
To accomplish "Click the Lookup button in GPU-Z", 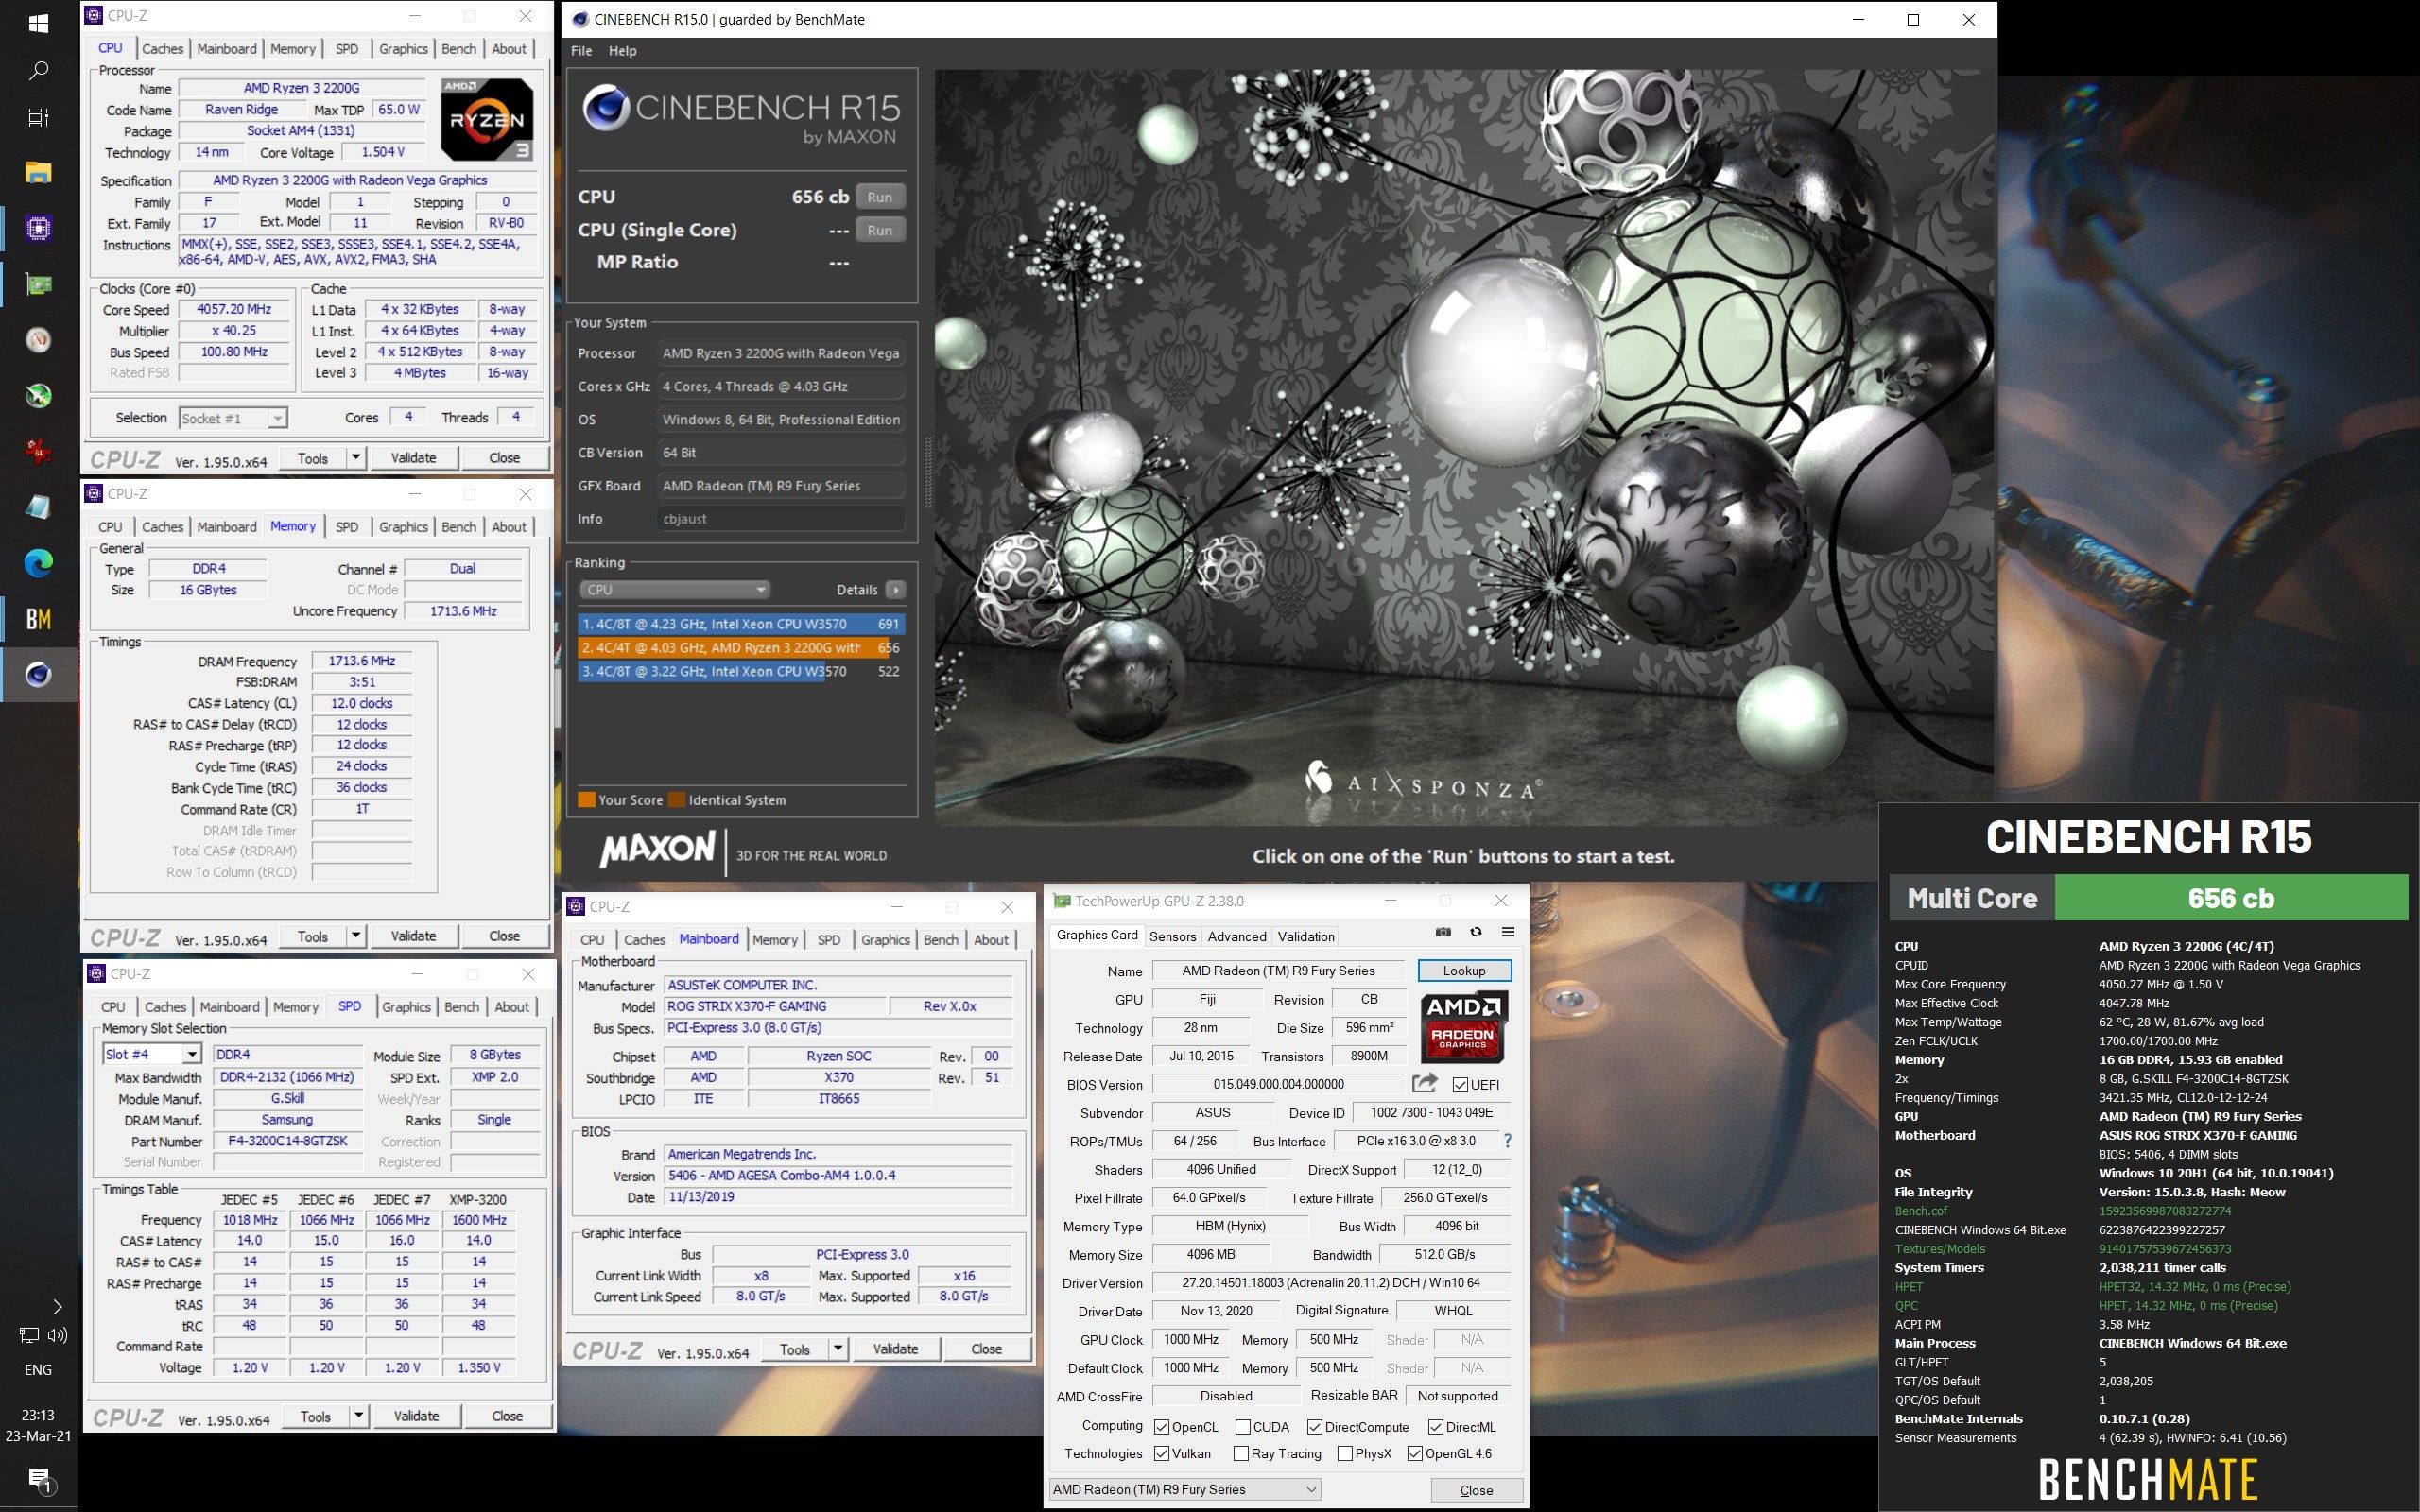I will point(1464,970).
